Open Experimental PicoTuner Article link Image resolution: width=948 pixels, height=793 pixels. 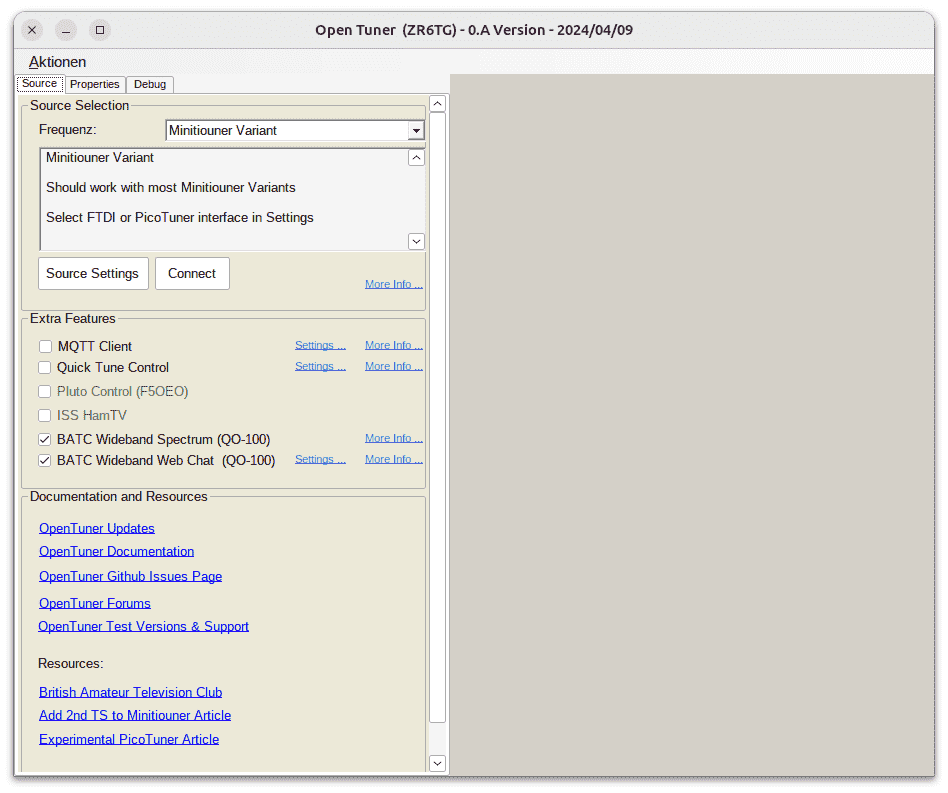click(x=129, y=739)
